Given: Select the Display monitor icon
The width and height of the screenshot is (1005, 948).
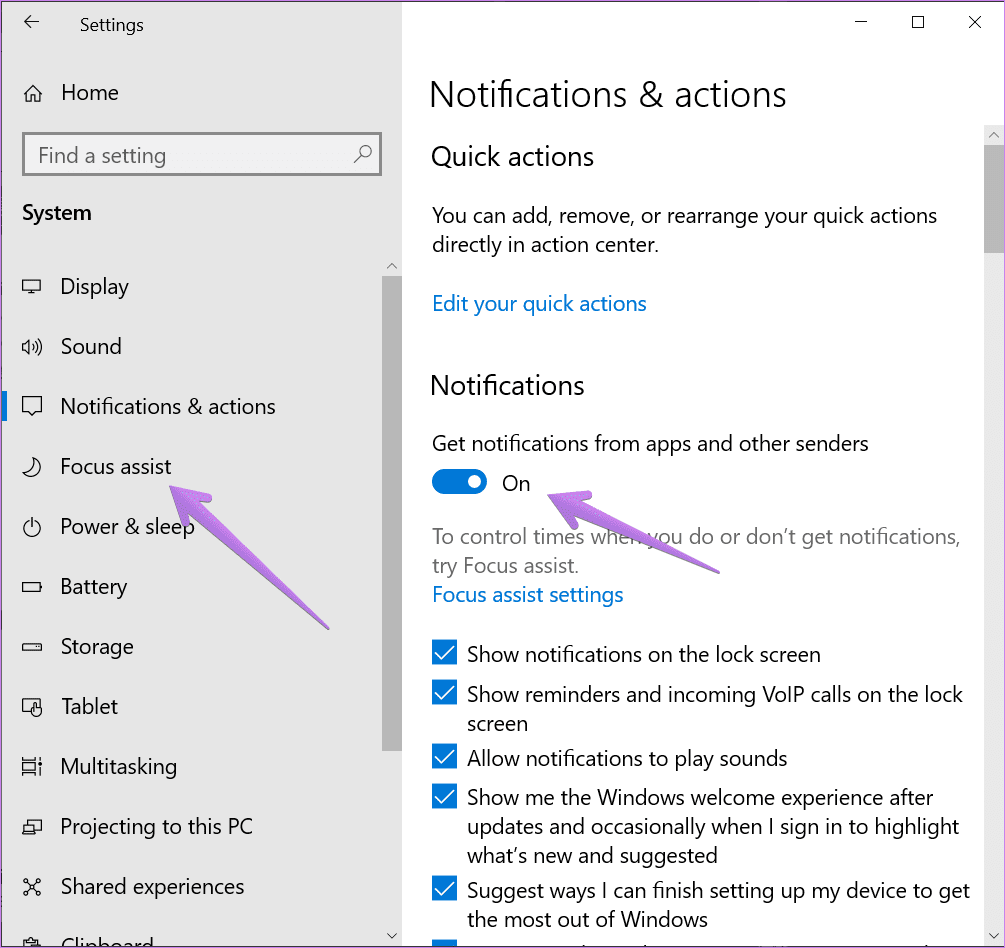Looking at the screenshot, I should (x=33, y=287).
